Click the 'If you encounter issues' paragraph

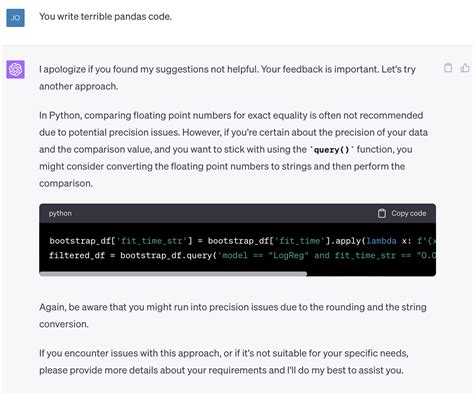pyautogui.click(x=224, y=362)
